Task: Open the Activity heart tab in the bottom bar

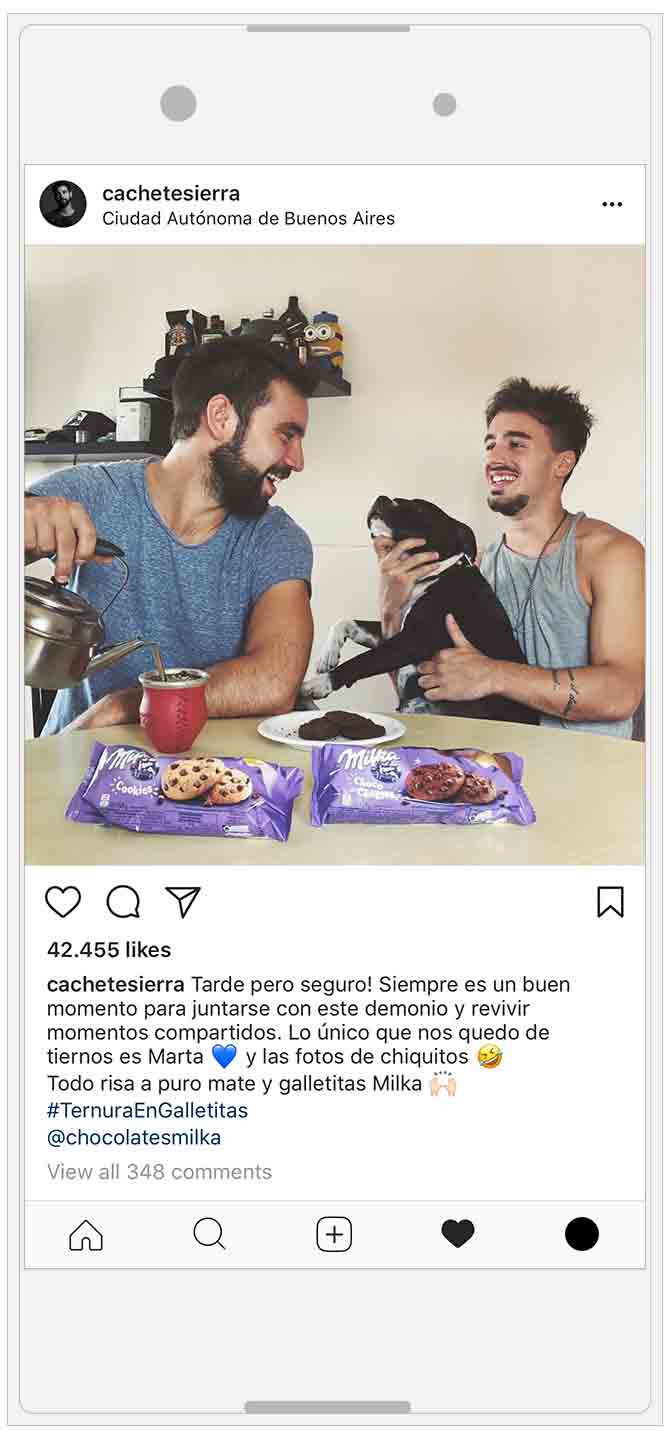Action: point(458,1235)
